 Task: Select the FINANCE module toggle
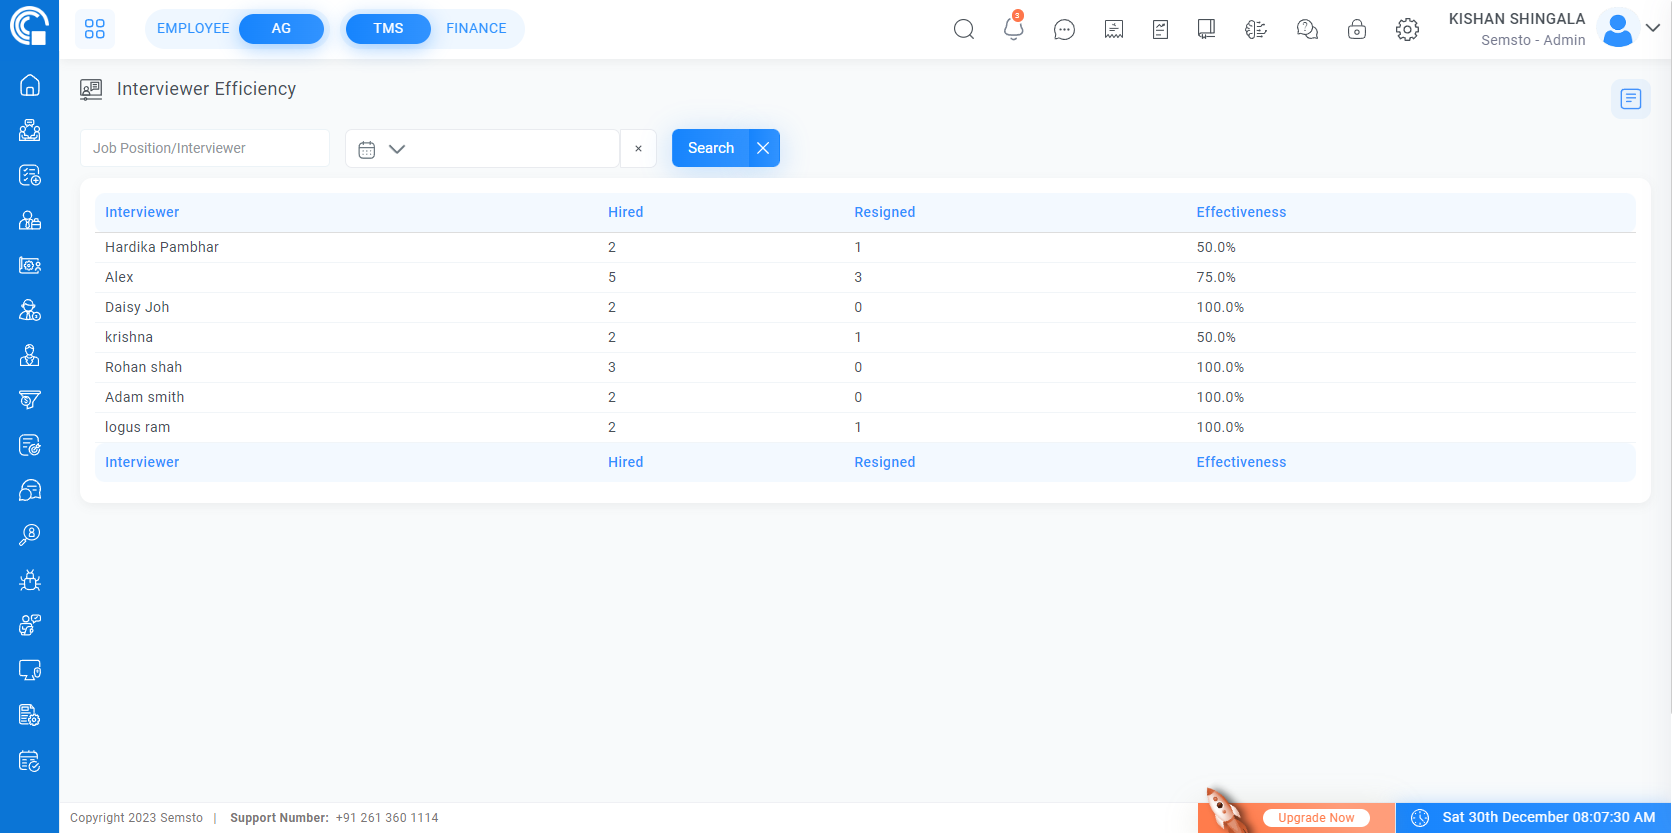[476, 29]
